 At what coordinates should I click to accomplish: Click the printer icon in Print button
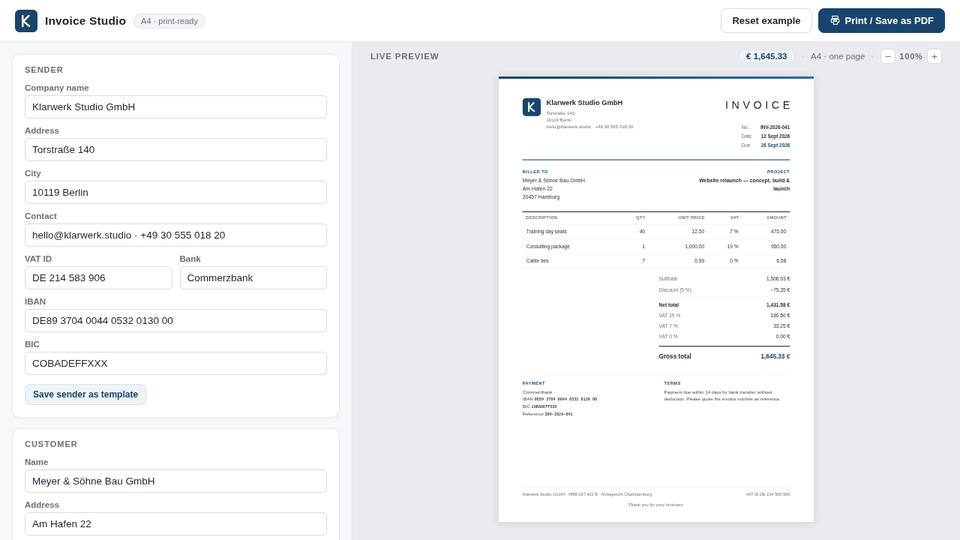tap(834, 20)
